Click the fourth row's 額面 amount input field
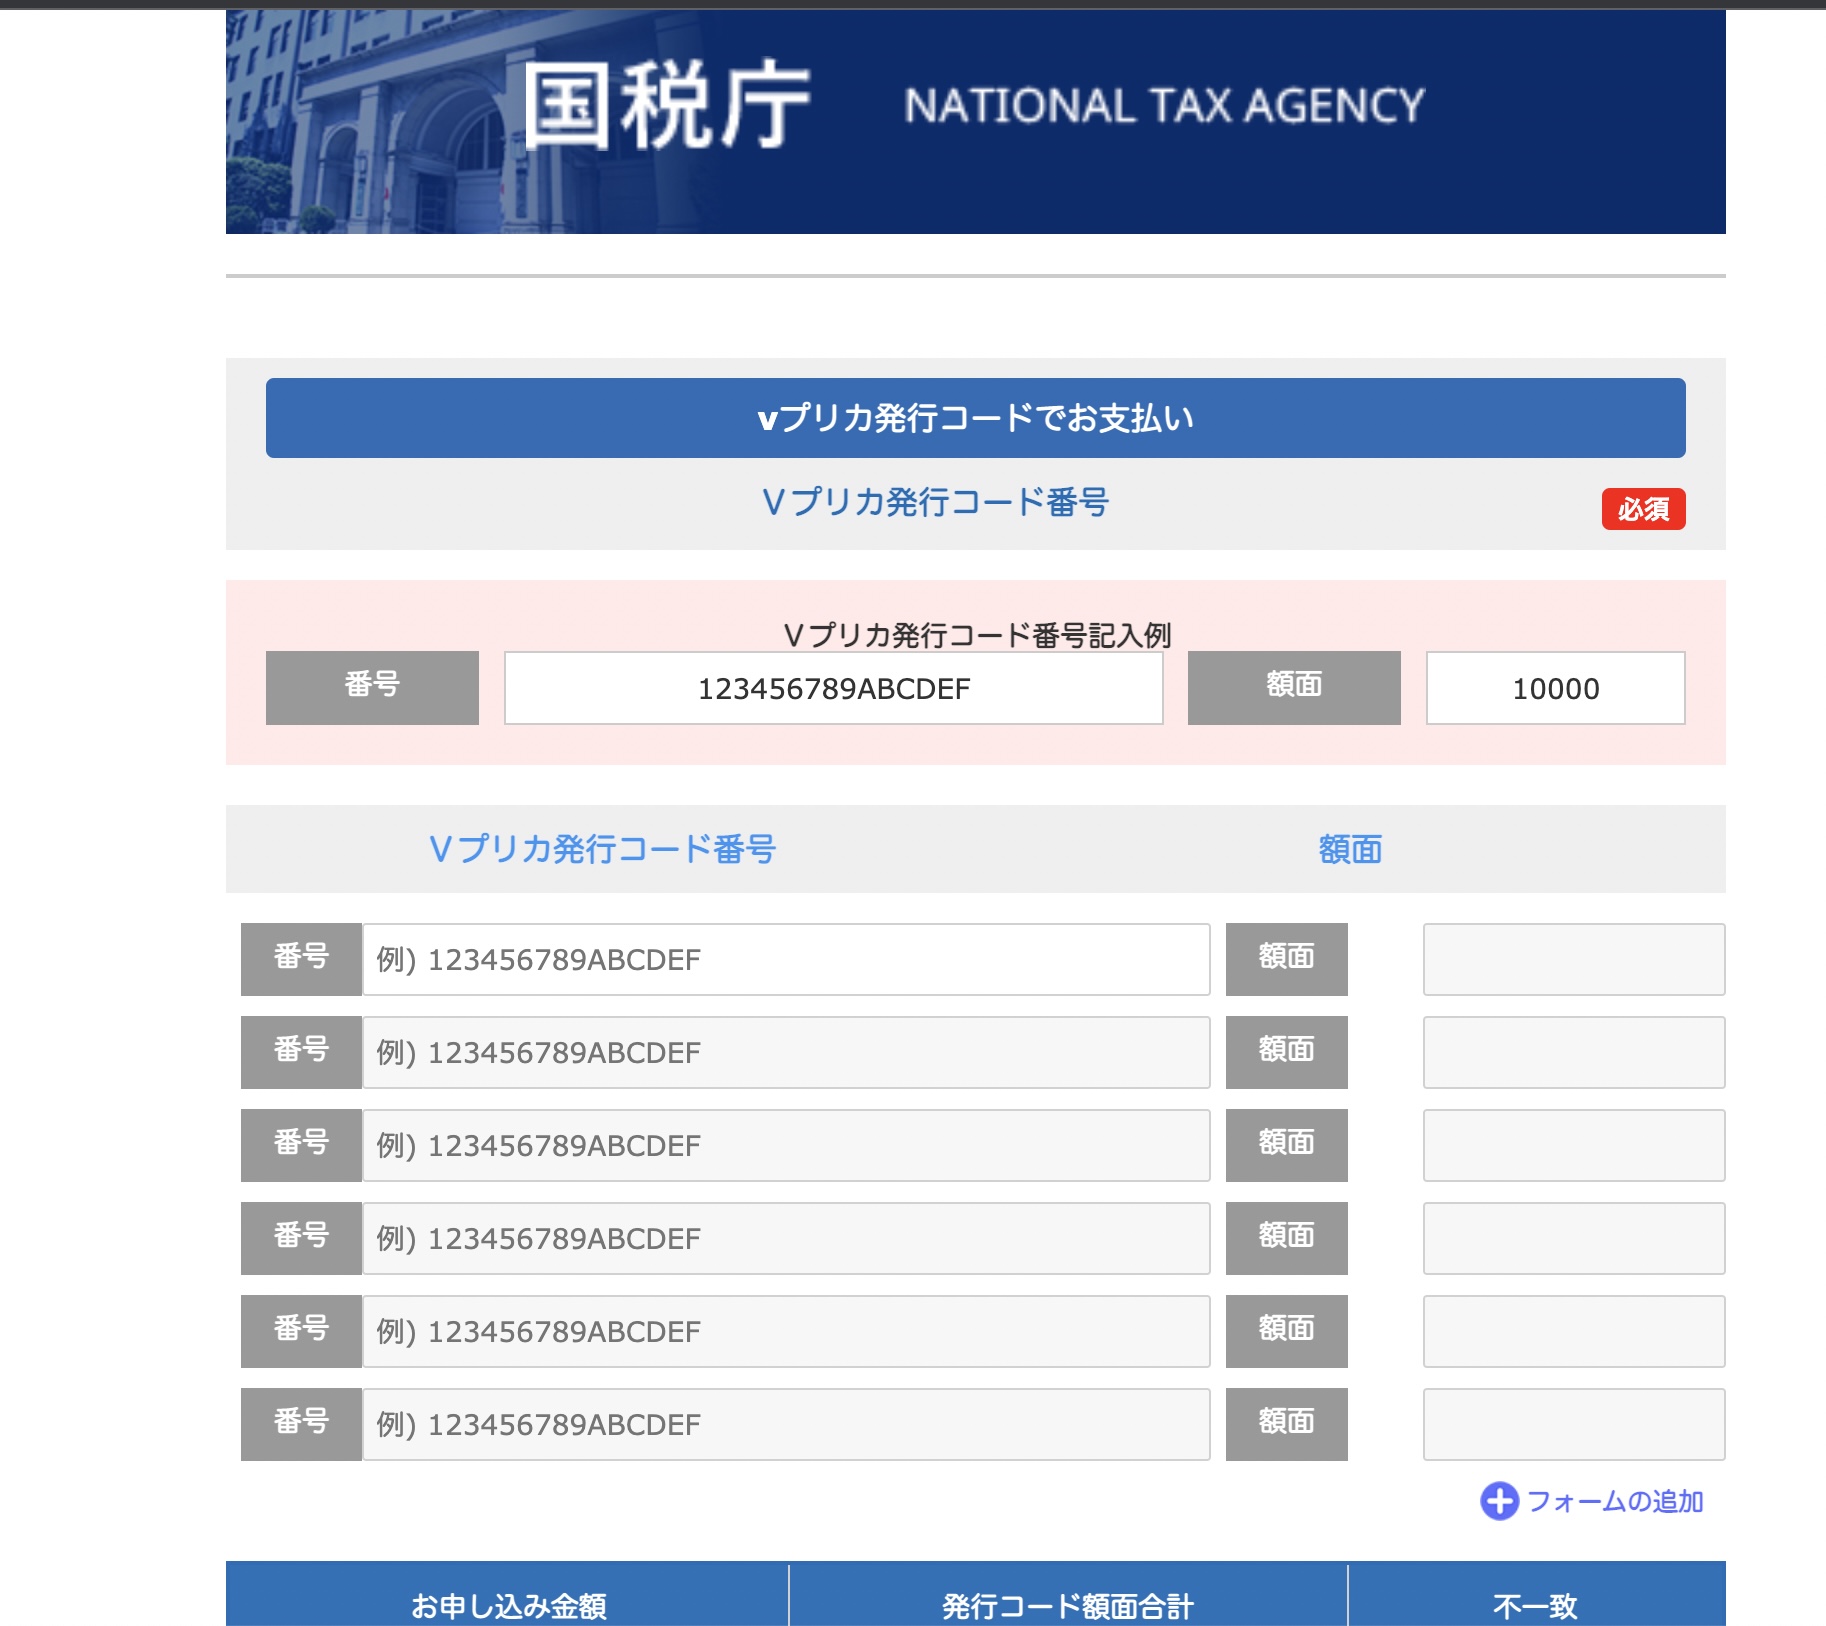This screenshot has height=1626, width=1826. click(1574, 1238)
